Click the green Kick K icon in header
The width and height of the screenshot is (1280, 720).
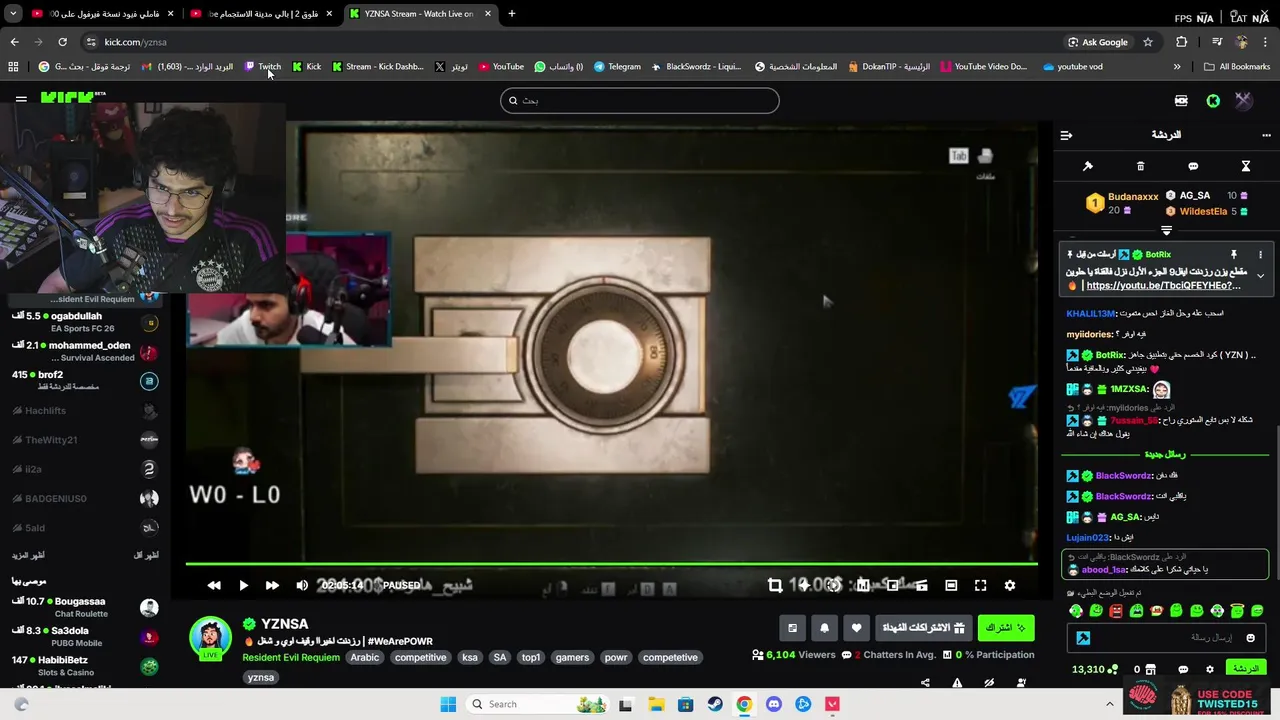1213,100
